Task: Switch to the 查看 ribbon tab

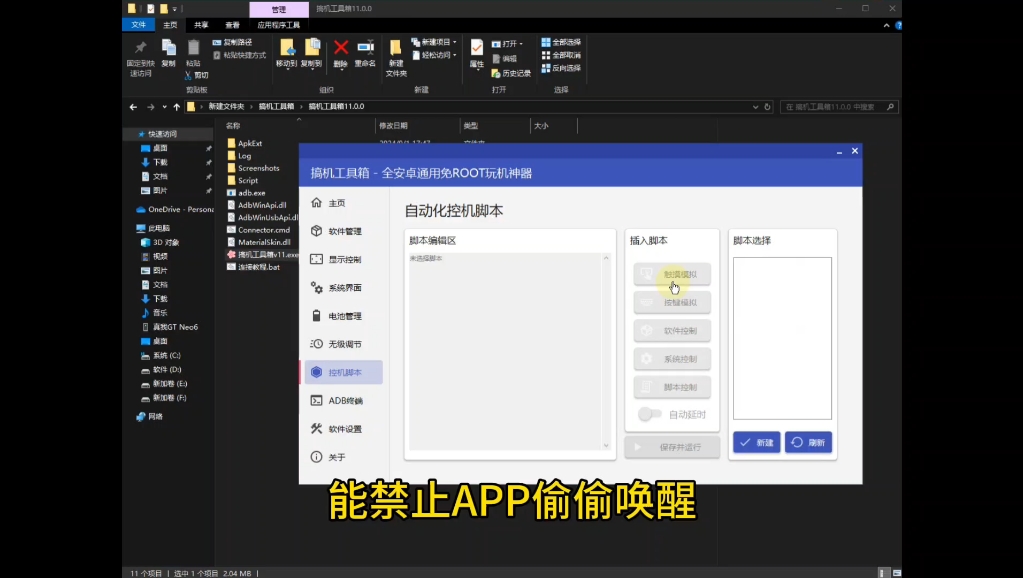Action: point(232,25)
